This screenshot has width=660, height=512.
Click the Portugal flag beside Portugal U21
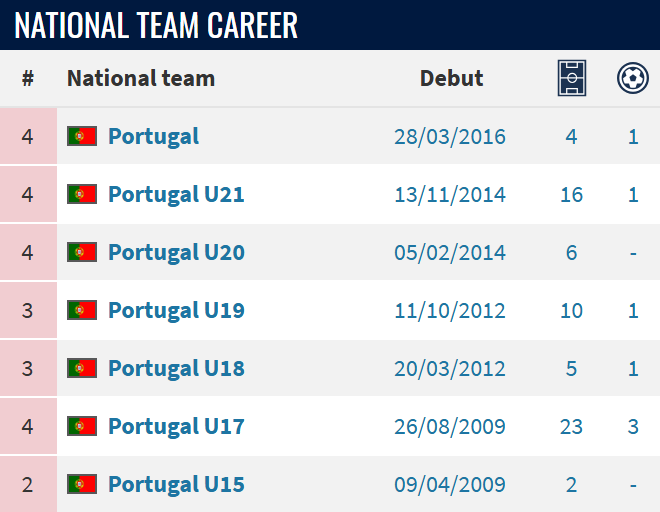(82, 194)
